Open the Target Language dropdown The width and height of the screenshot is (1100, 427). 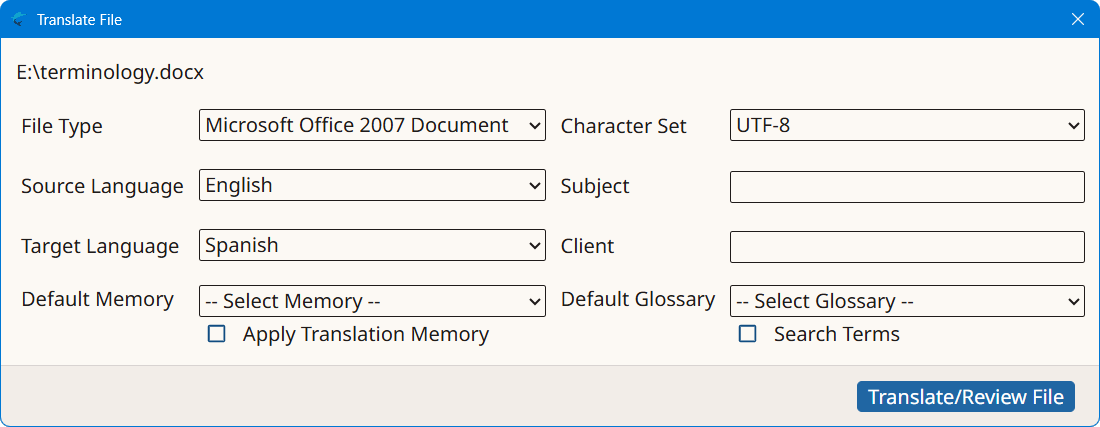[x=372, y=245]
